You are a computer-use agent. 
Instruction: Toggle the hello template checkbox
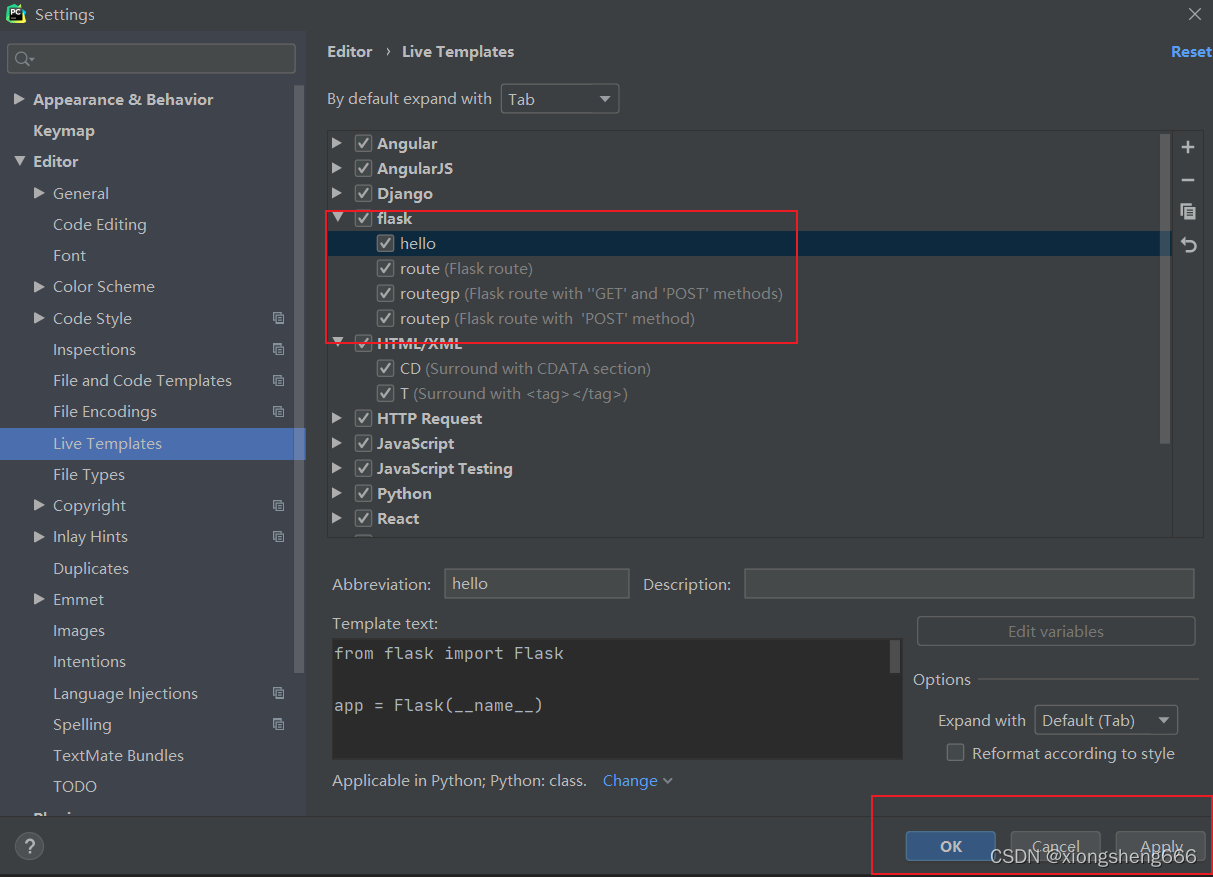tap(385, 243)
